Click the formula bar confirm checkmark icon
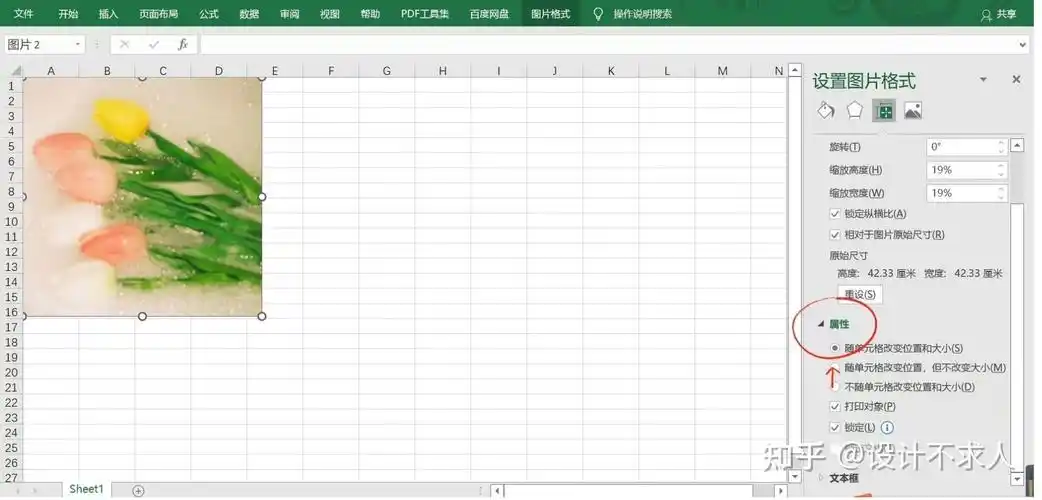The height and width of the screenshot is (500, 1042). coord(154,45)
